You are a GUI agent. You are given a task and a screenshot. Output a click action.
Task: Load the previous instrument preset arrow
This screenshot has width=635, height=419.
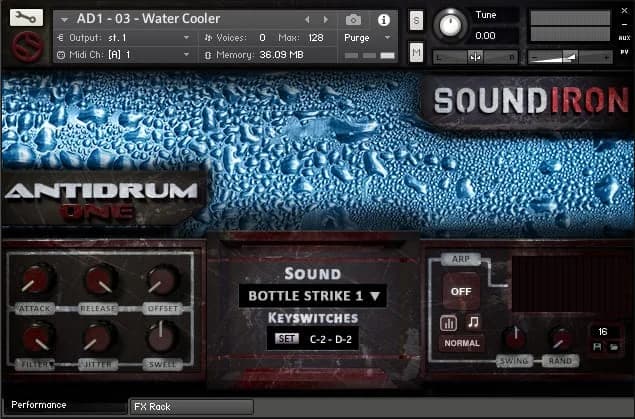click(x=307, y=19)
